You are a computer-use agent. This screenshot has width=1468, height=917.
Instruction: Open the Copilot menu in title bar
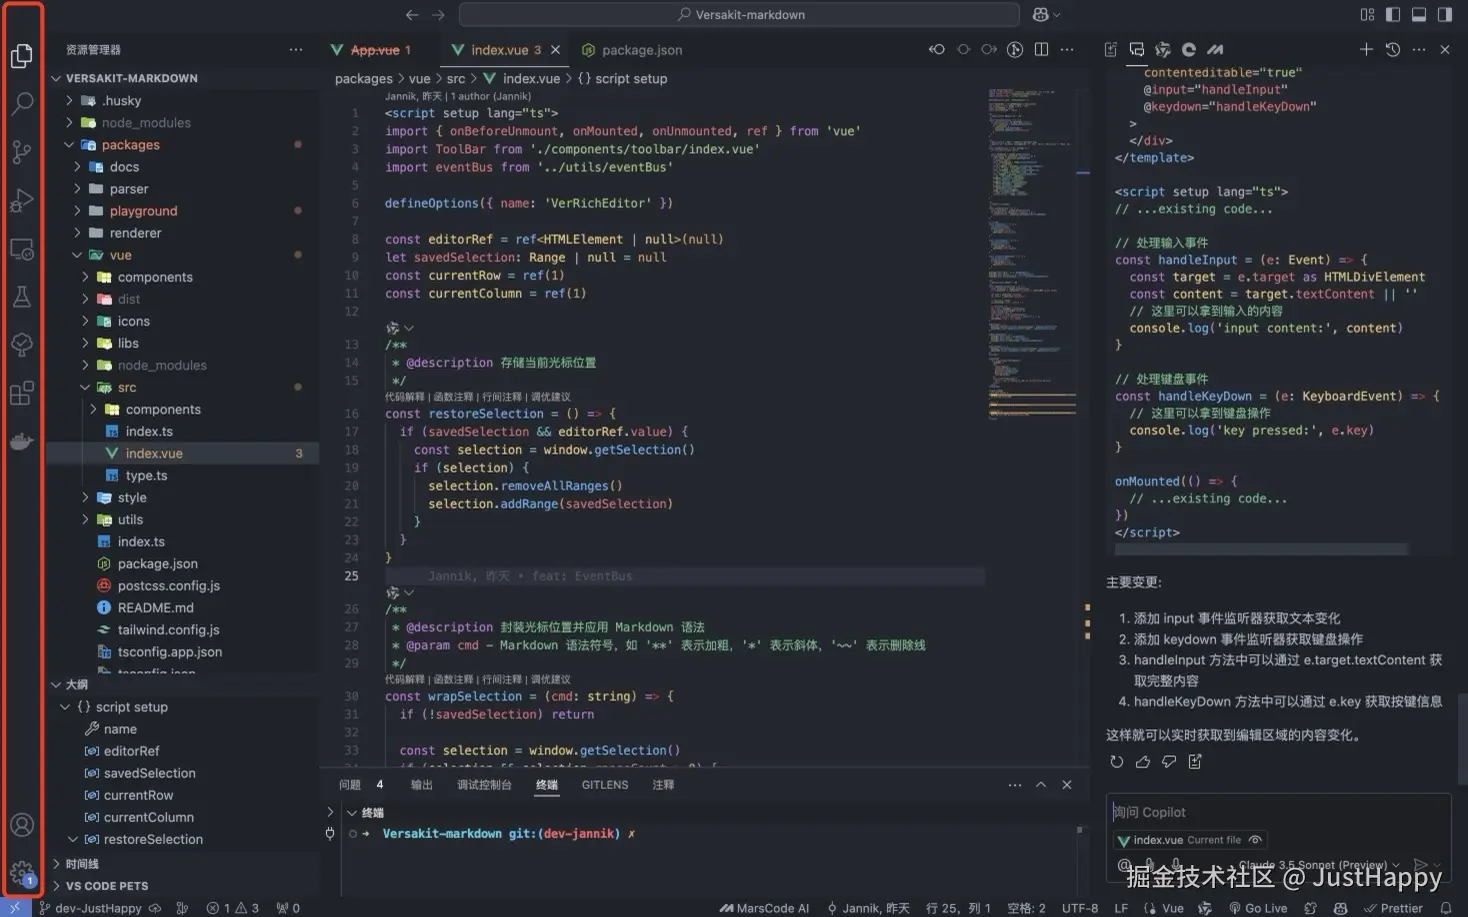point(1046,14)
